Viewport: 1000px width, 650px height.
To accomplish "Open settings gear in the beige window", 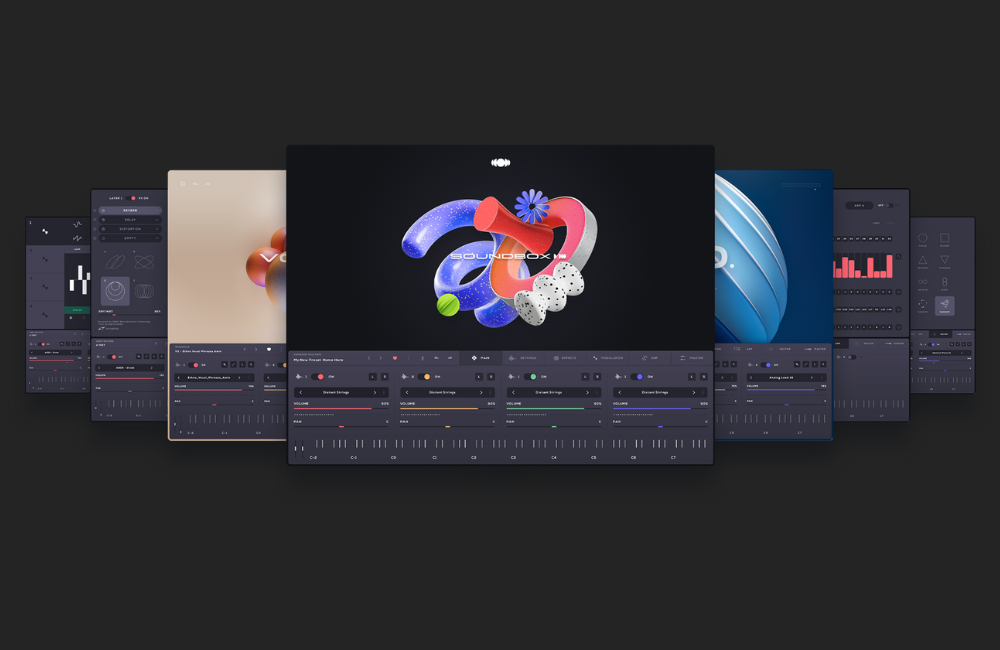I will pos(182,184).
